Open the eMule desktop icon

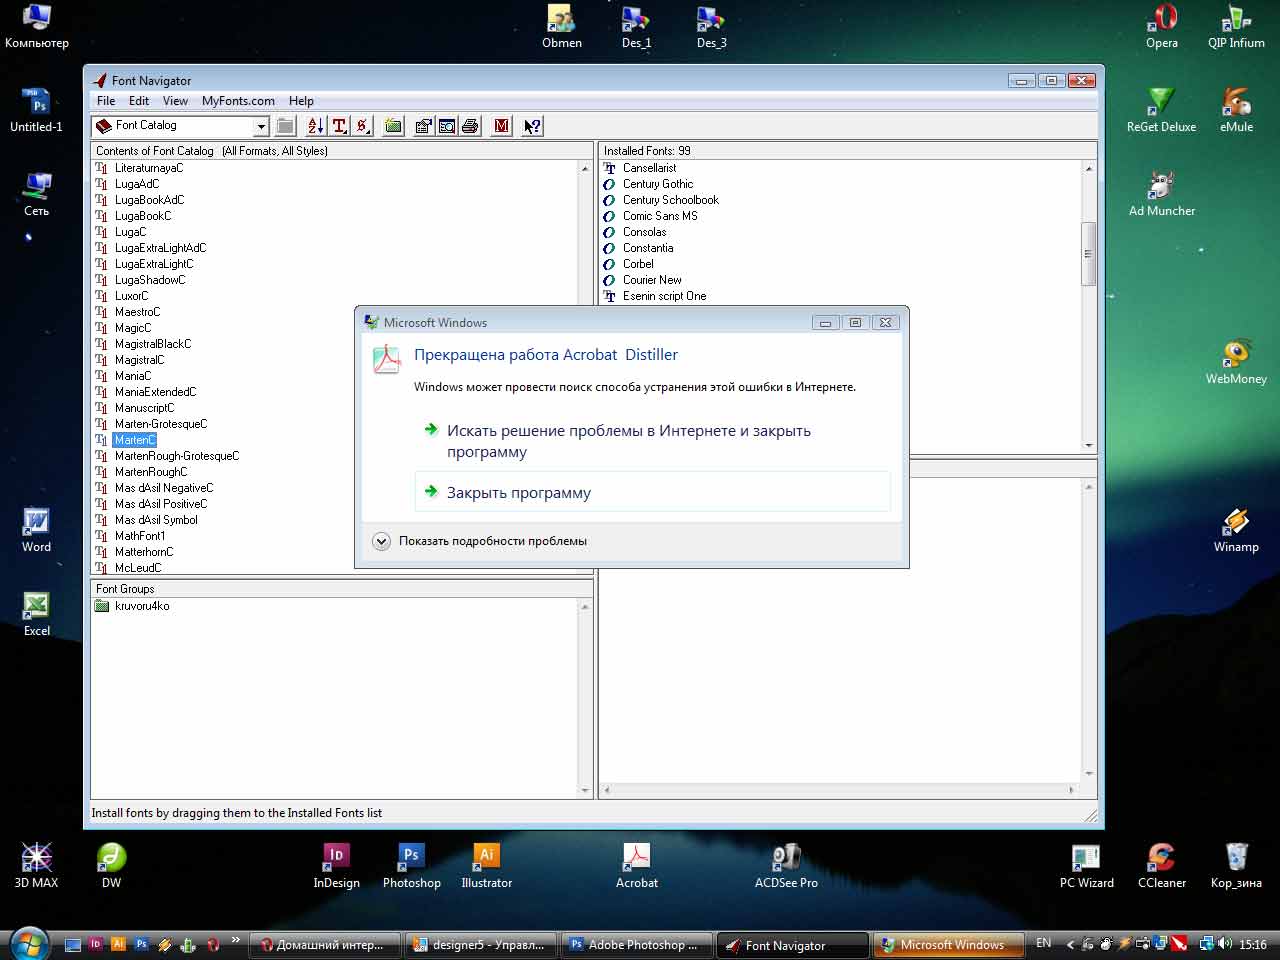[x=1236, y=110]
